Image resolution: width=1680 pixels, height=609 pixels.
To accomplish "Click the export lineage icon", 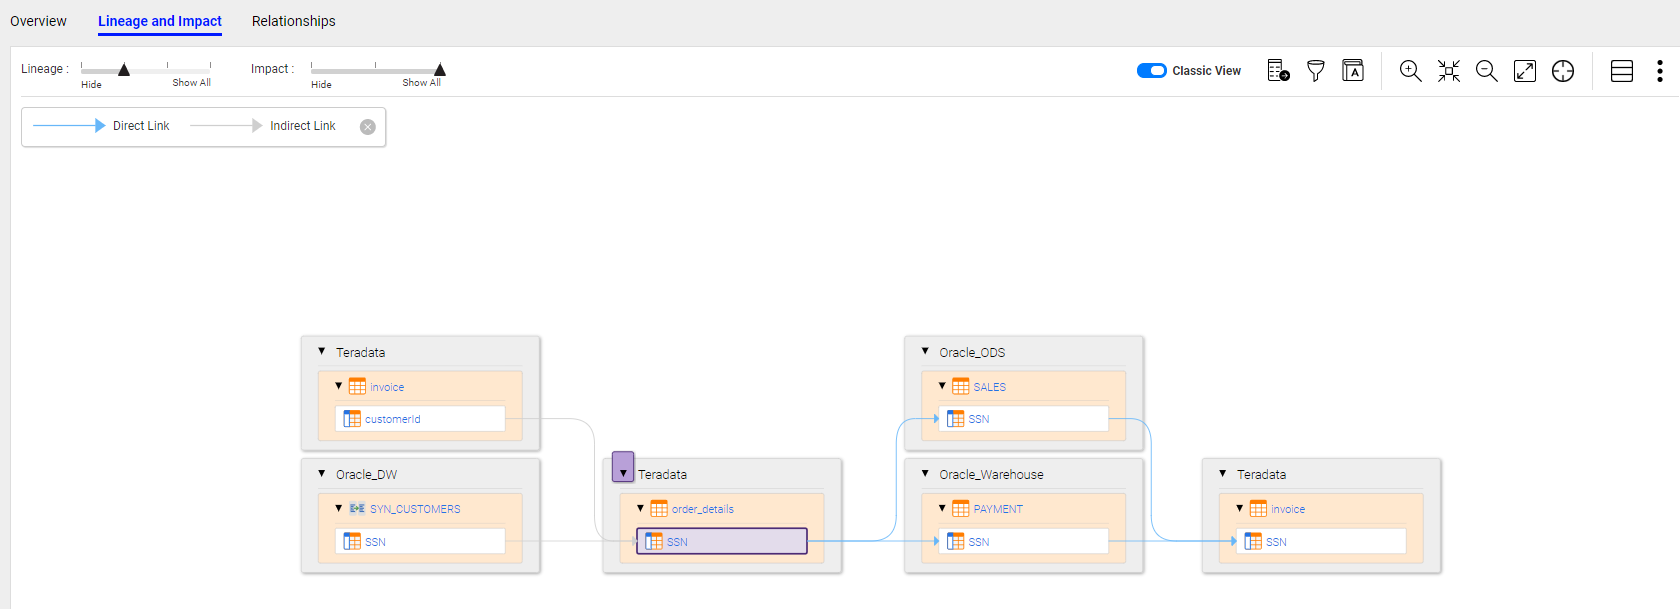I will 1278,70.
